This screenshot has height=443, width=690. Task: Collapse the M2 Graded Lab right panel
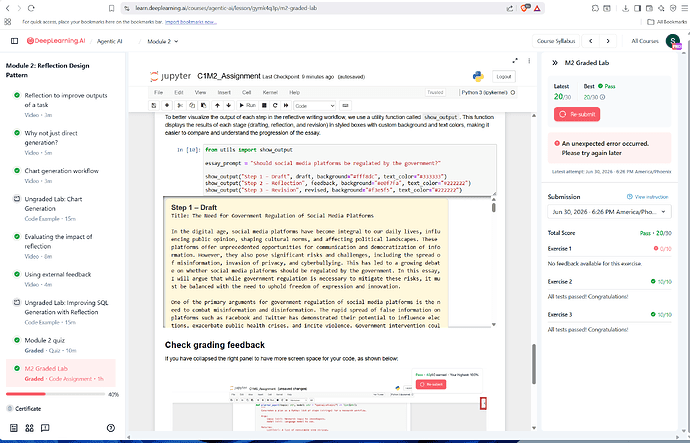click(555, 63)
